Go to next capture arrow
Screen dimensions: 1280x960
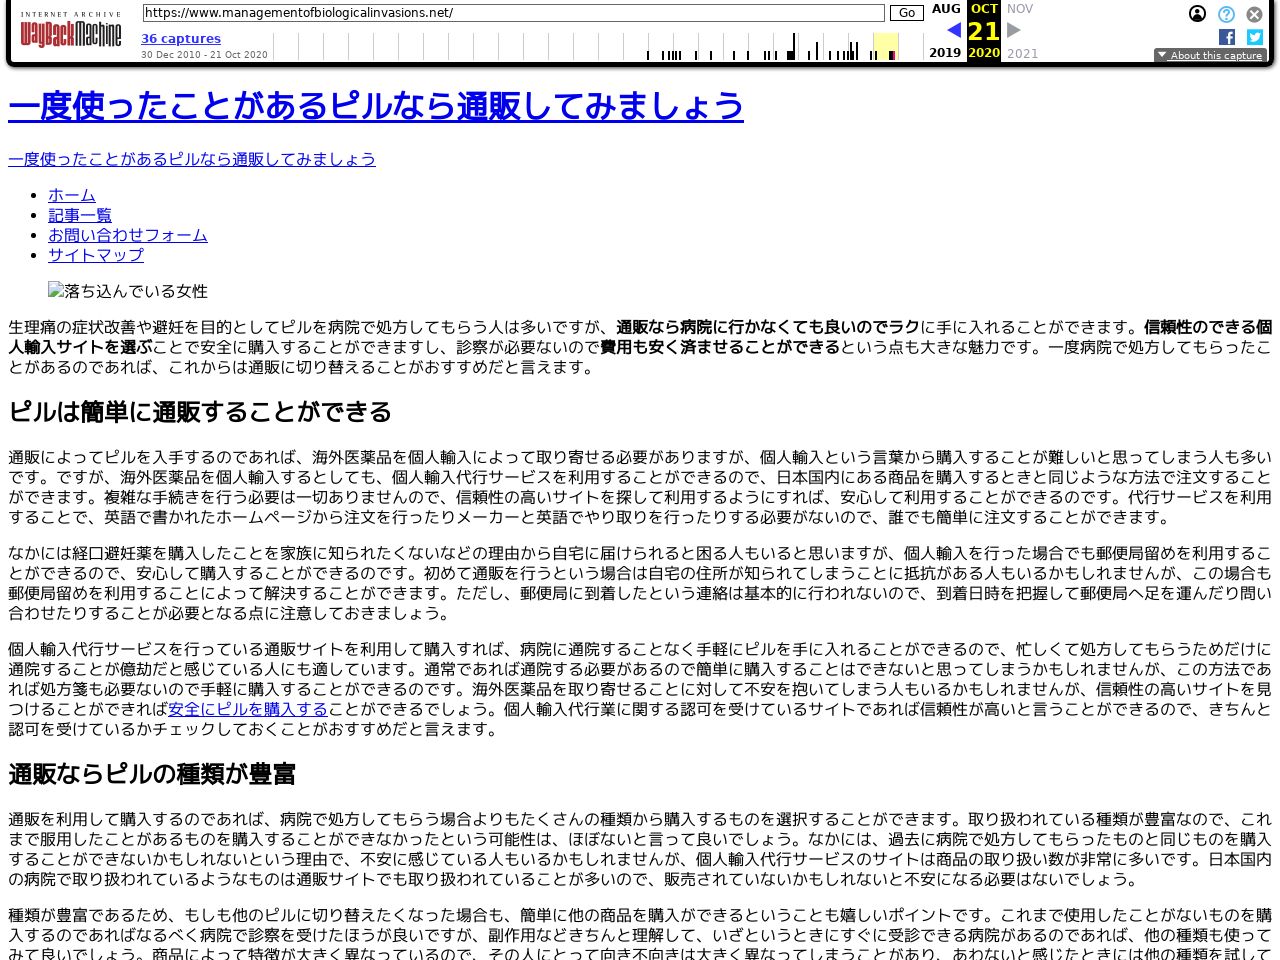pyautogui.click(x=1013, y=30)
